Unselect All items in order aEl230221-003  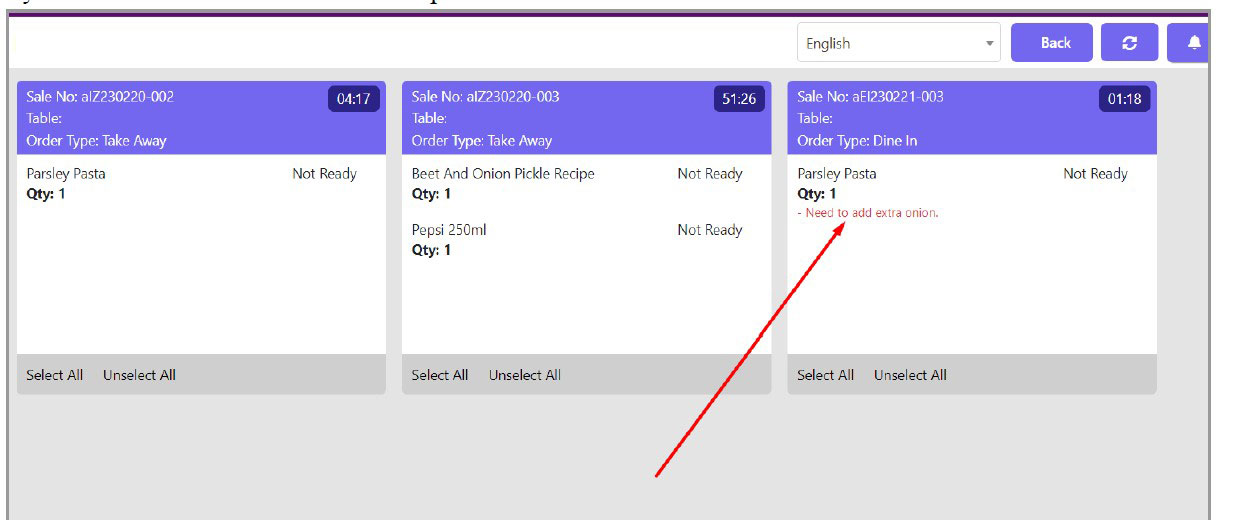click(910, 375)
